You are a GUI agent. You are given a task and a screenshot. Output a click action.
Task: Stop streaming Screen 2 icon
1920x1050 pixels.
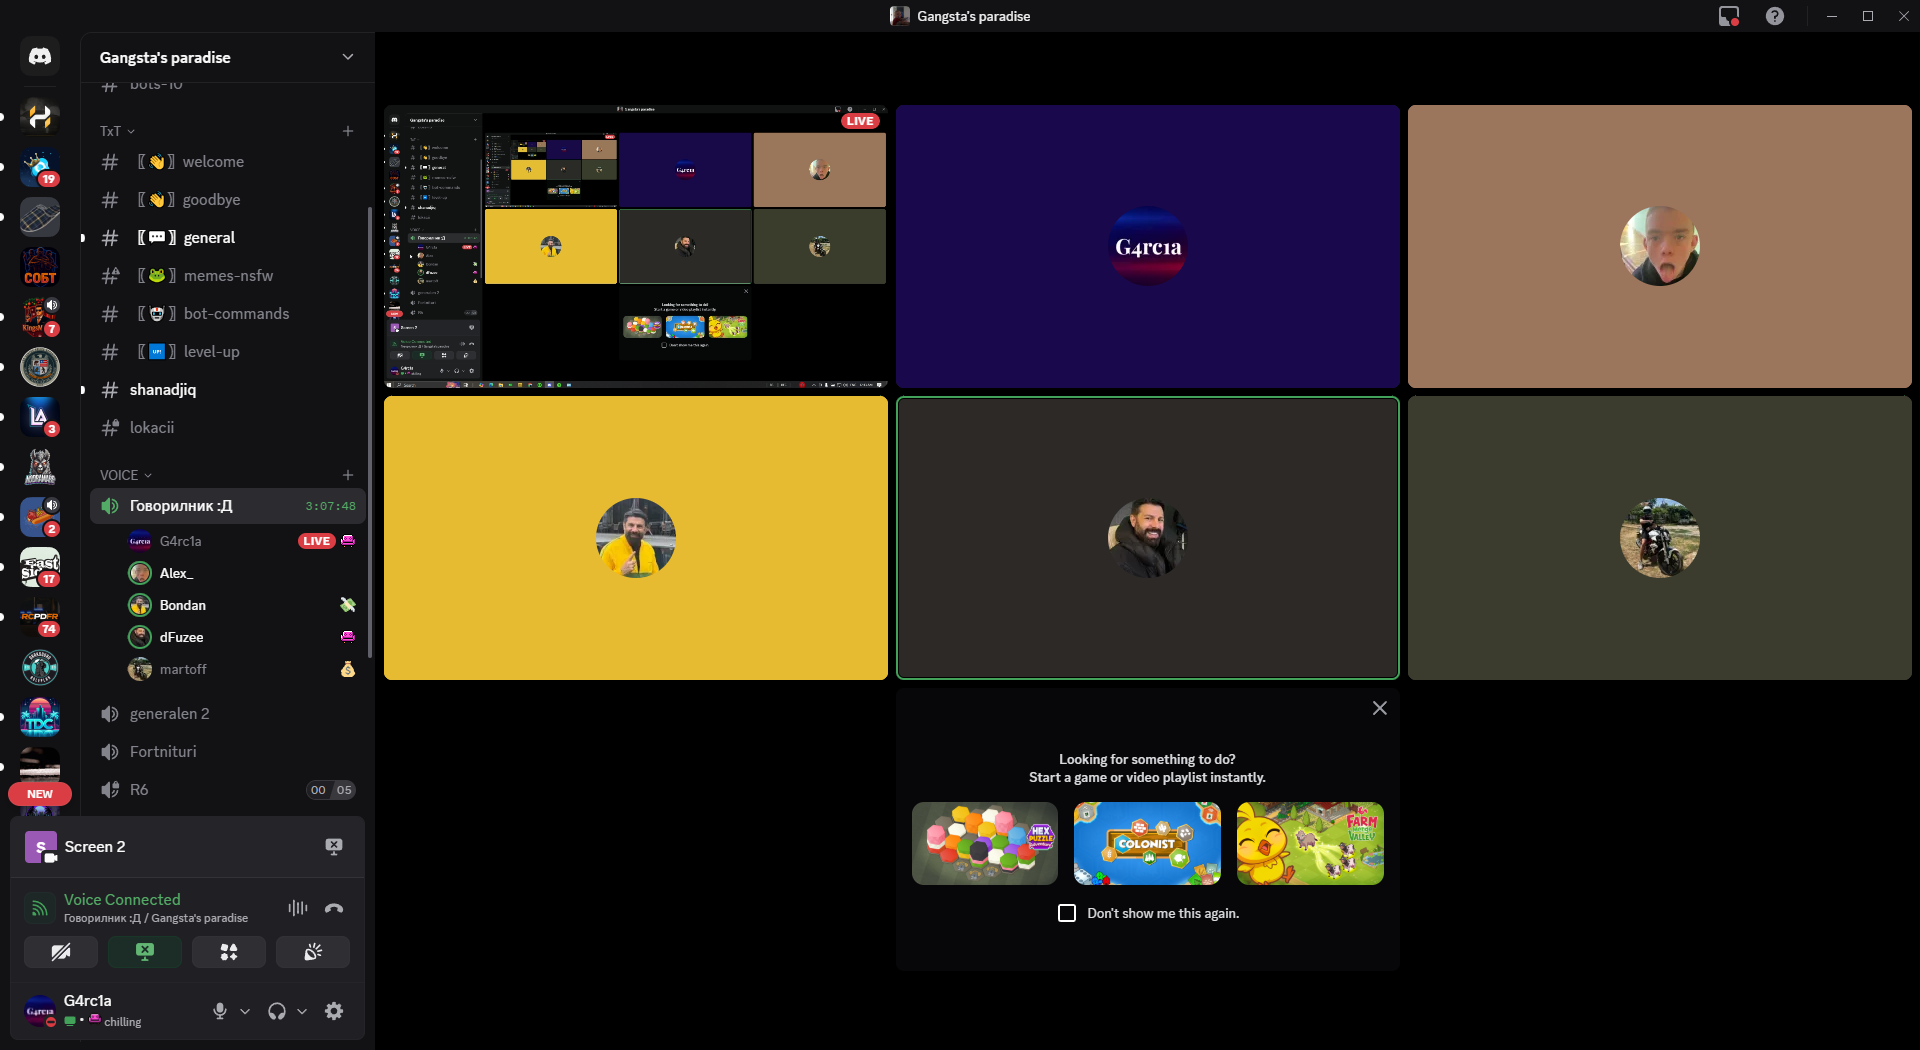[334, 847]
